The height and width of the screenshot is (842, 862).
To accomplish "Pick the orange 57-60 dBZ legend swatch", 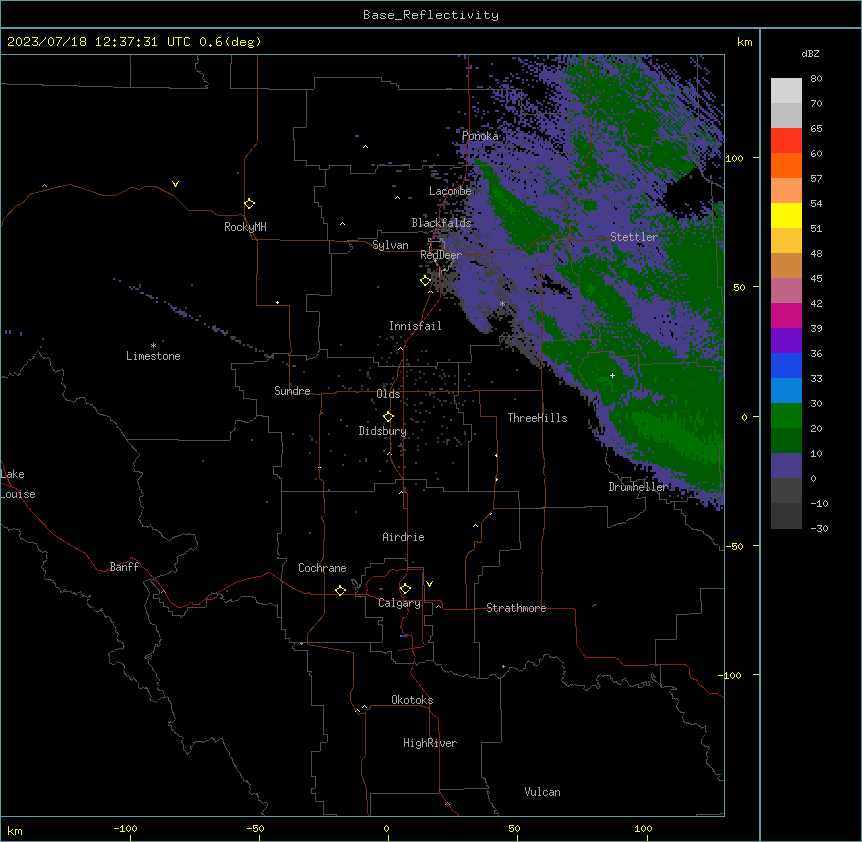I will click(x=786, y=165).
